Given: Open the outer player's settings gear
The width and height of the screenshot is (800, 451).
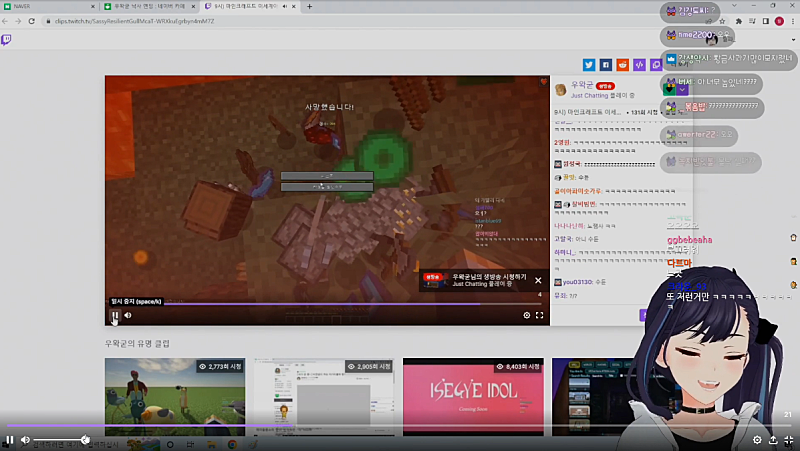Looking at the screenshot, I should [757, 440].
